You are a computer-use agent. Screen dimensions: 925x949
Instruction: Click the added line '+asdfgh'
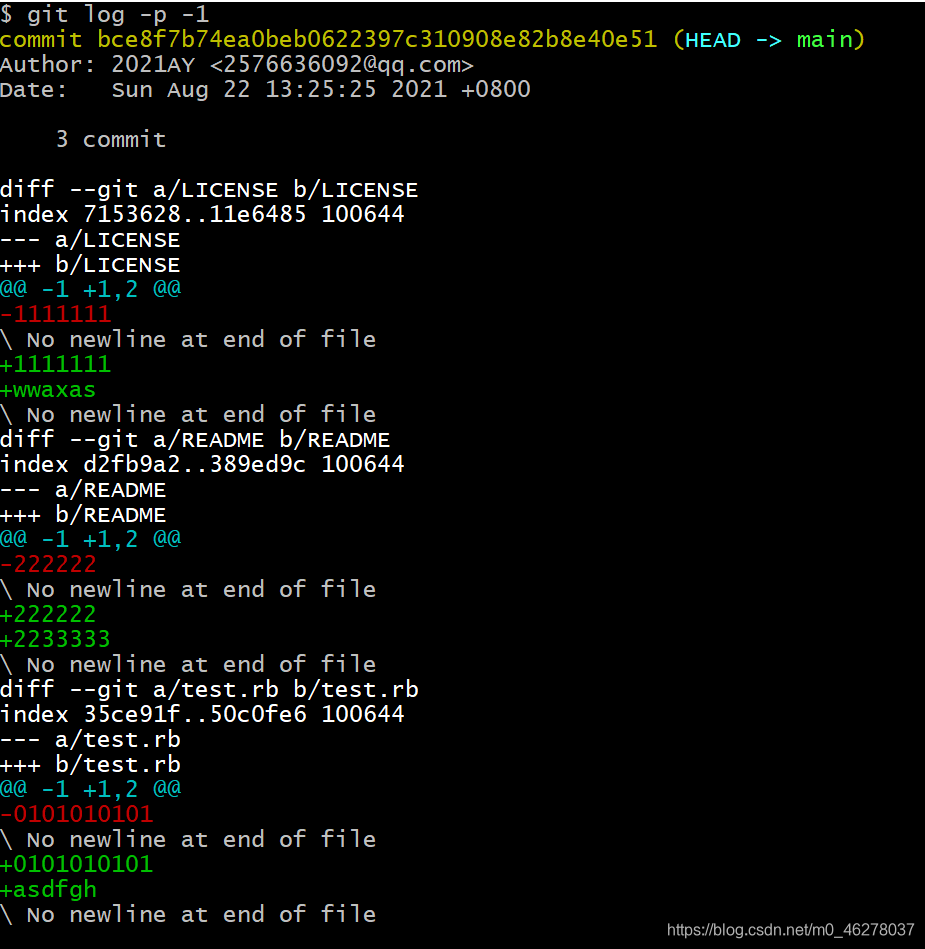pos(48,890)
